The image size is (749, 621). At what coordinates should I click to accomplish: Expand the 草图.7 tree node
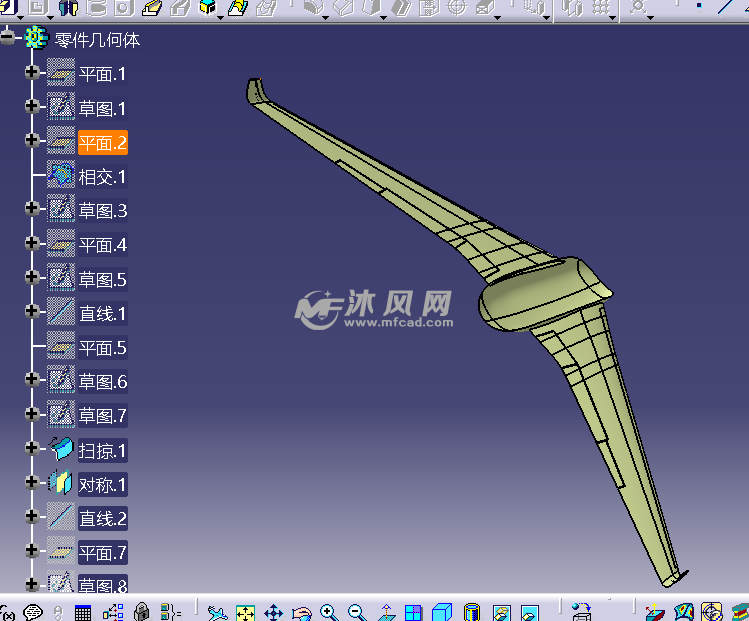(x=32, y=414)
